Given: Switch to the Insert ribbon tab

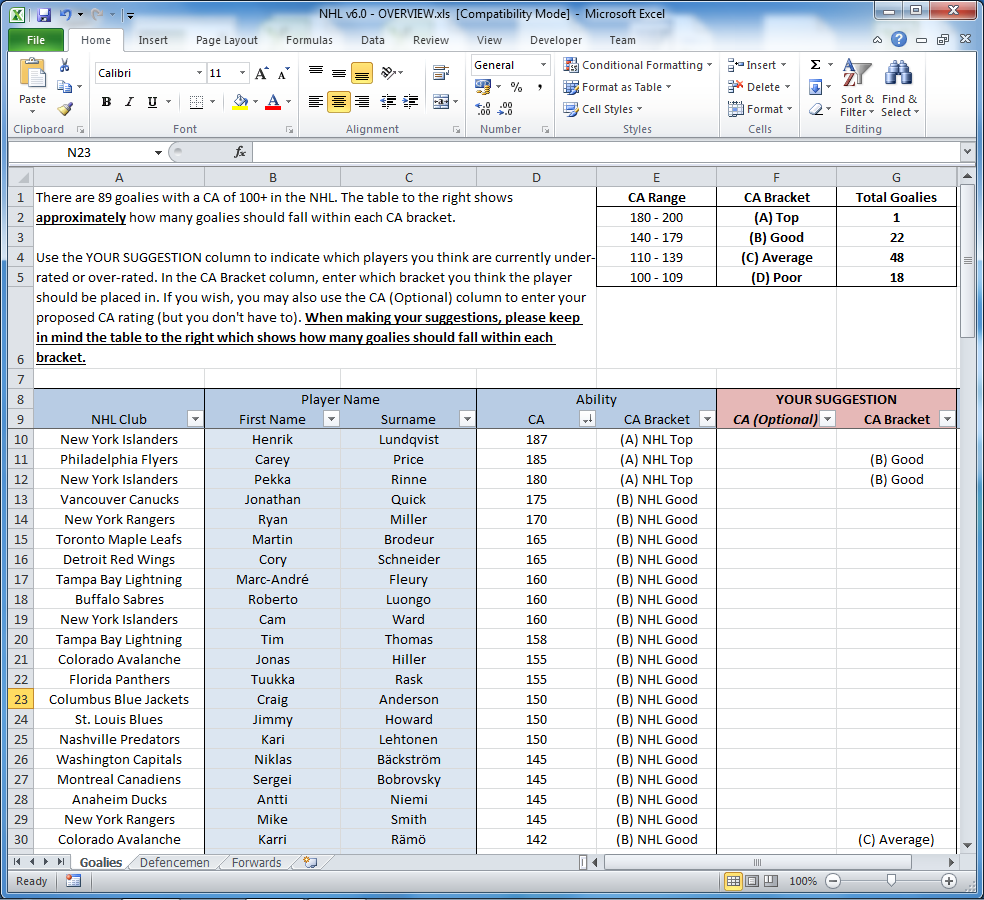Looking at the screenshot, I should click(x=152, y=40).
